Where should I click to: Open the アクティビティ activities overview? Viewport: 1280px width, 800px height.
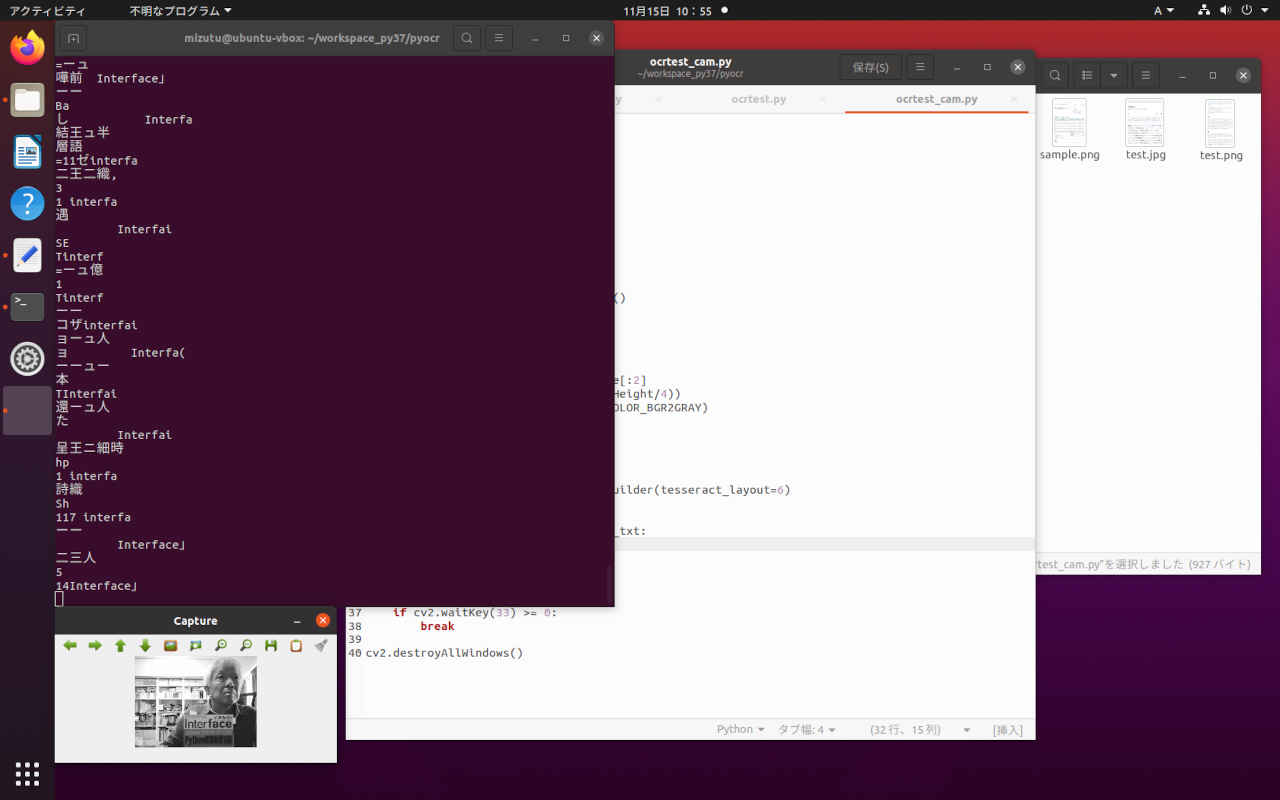(x=47, y=10)
